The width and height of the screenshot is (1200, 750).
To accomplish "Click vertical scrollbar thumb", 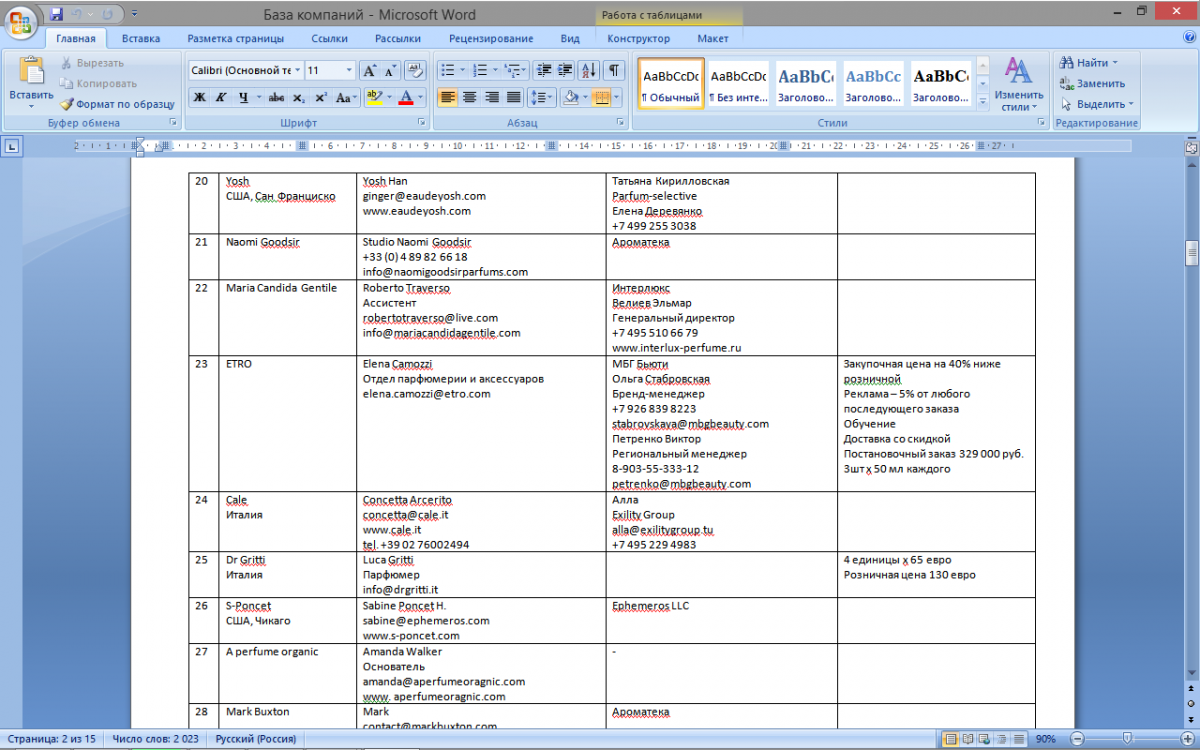I will coord(1191,253).
